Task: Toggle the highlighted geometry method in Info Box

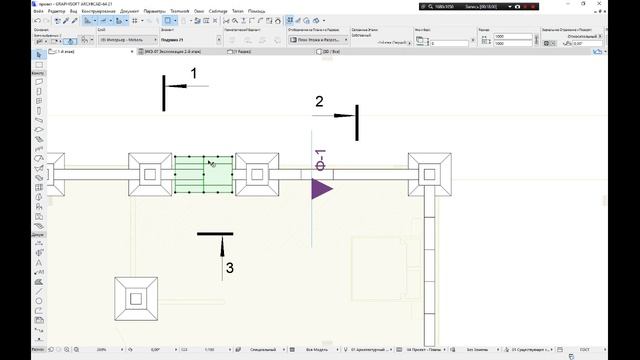Action: pos(70,41)
